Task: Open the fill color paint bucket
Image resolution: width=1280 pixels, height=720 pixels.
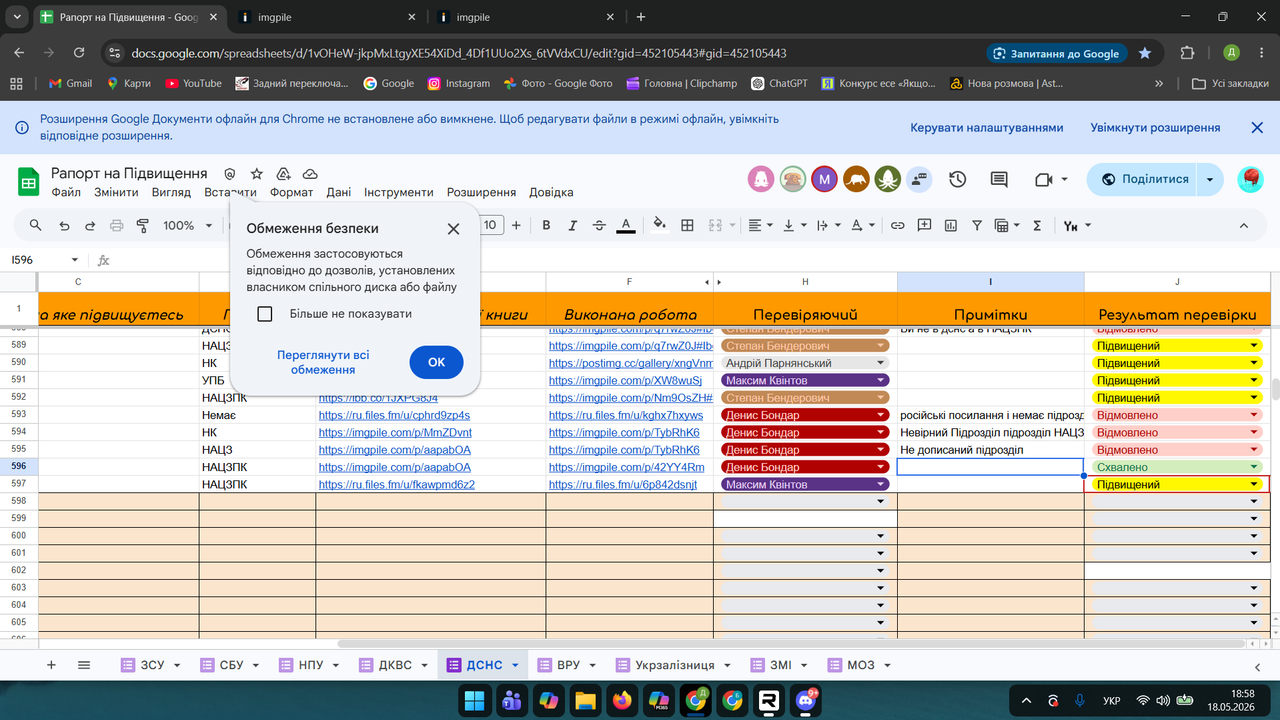Action: click(659, 226)
